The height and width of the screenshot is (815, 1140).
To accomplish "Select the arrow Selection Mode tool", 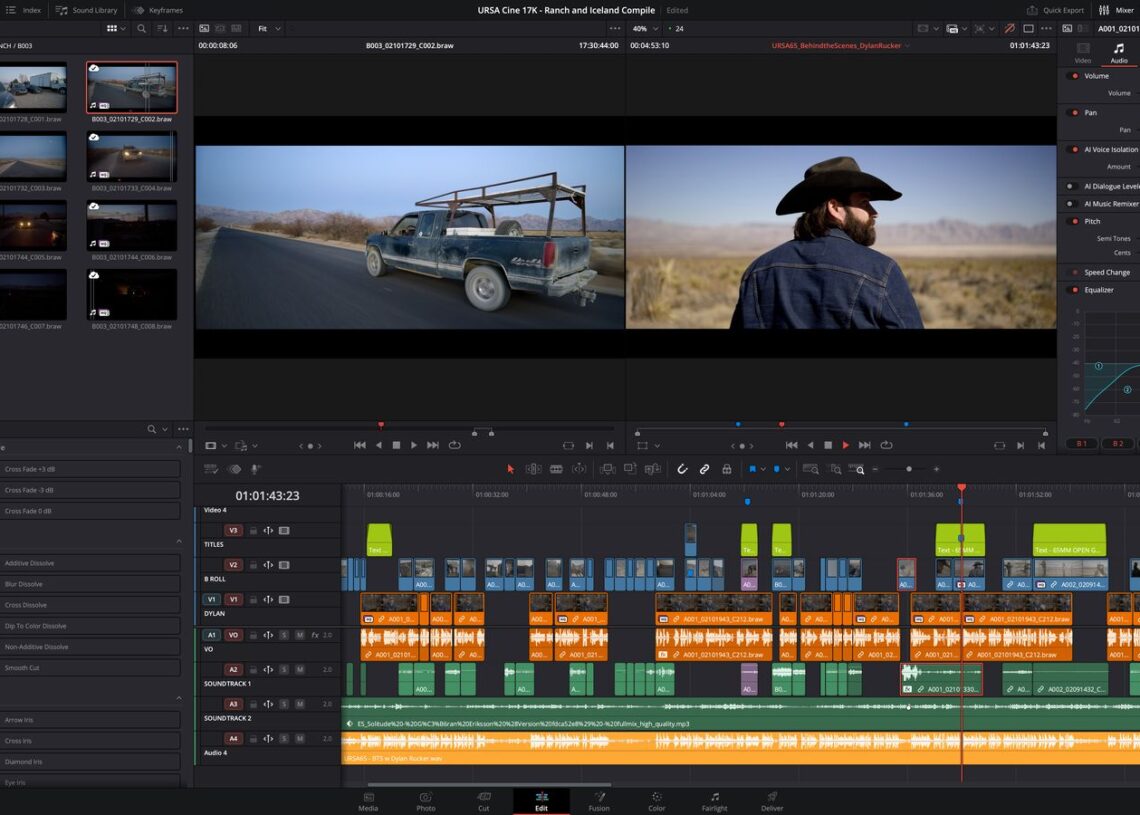I will coord(510,469).
